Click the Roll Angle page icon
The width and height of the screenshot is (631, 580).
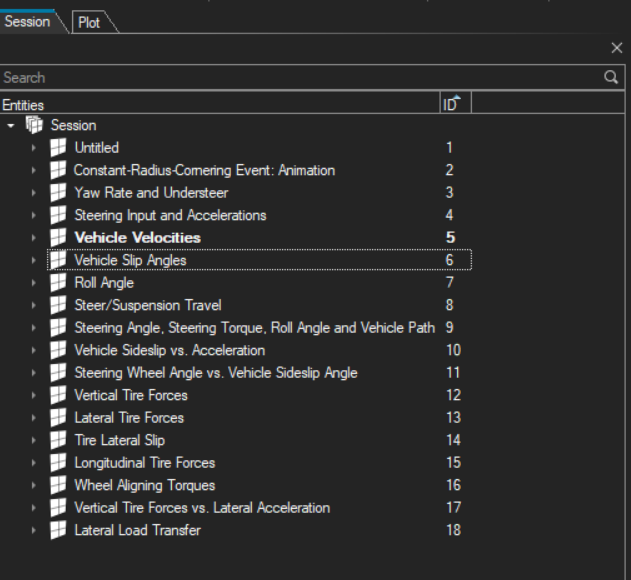(x=58, y=283)
